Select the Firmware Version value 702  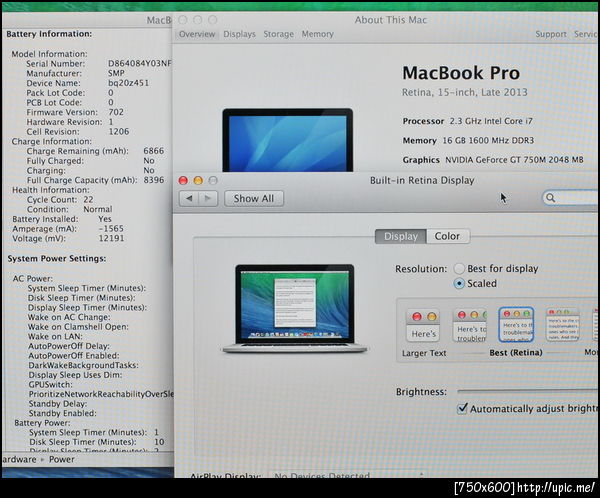[x=116, y=112]
